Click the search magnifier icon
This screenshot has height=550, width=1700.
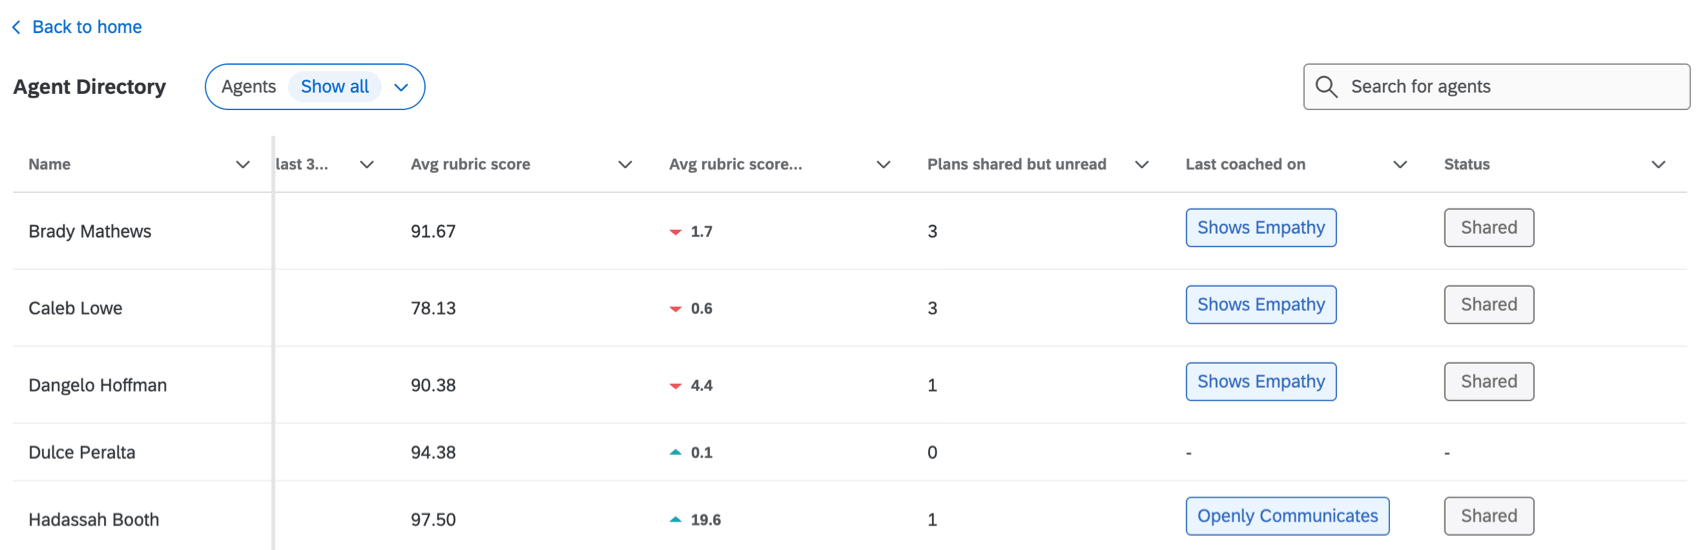coord(1326,87)
